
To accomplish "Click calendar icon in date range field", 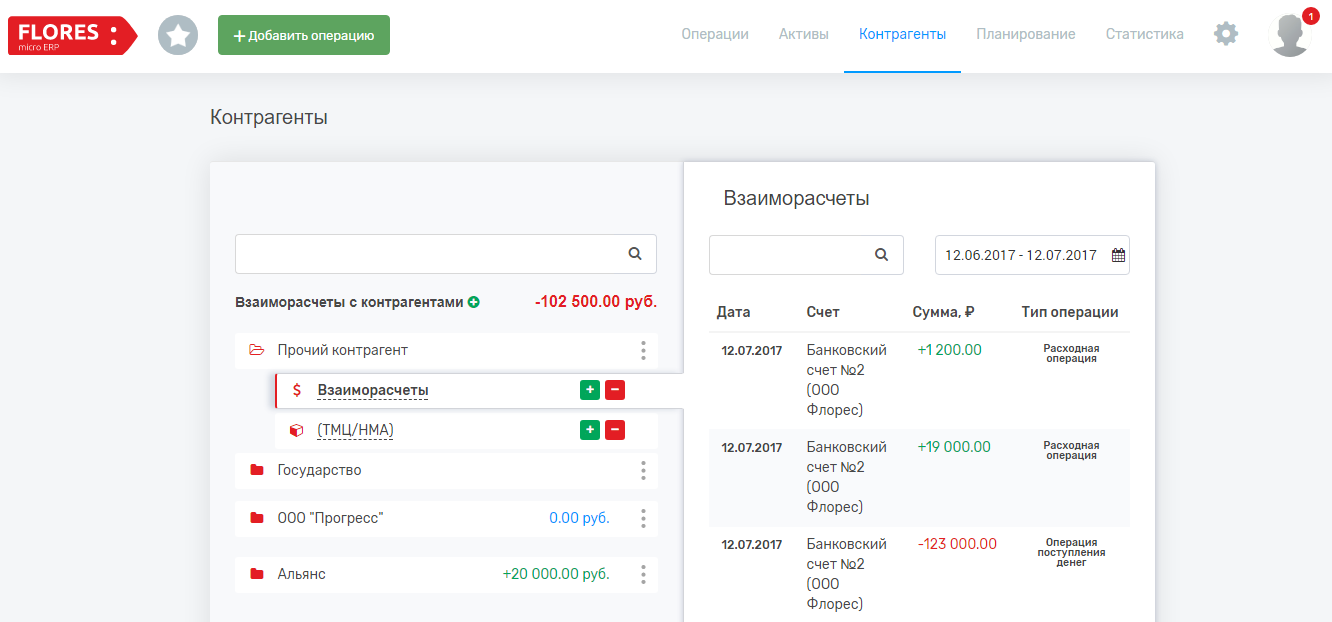I will tap(1118, 255).
